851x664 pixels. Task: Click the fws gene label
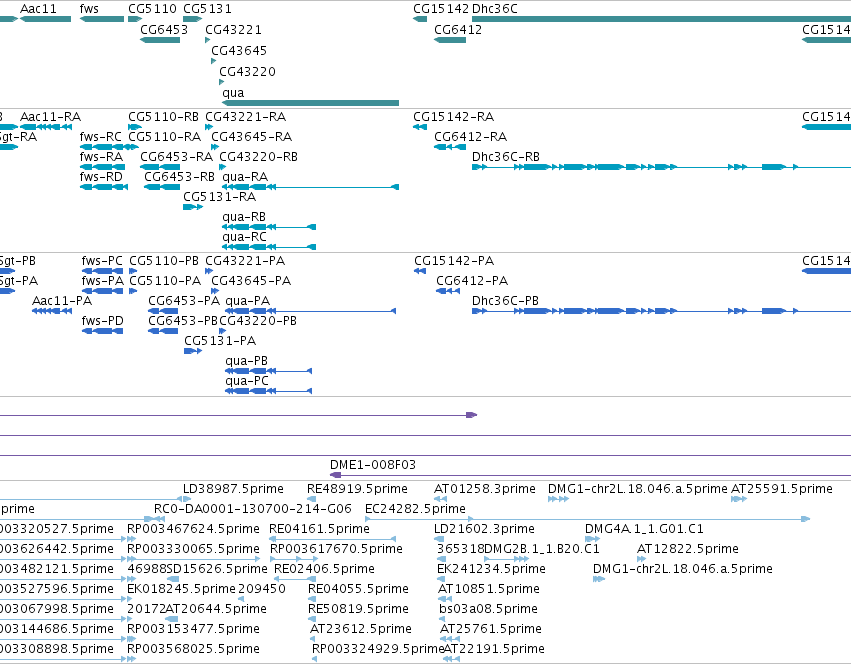[x=89, y=9]
